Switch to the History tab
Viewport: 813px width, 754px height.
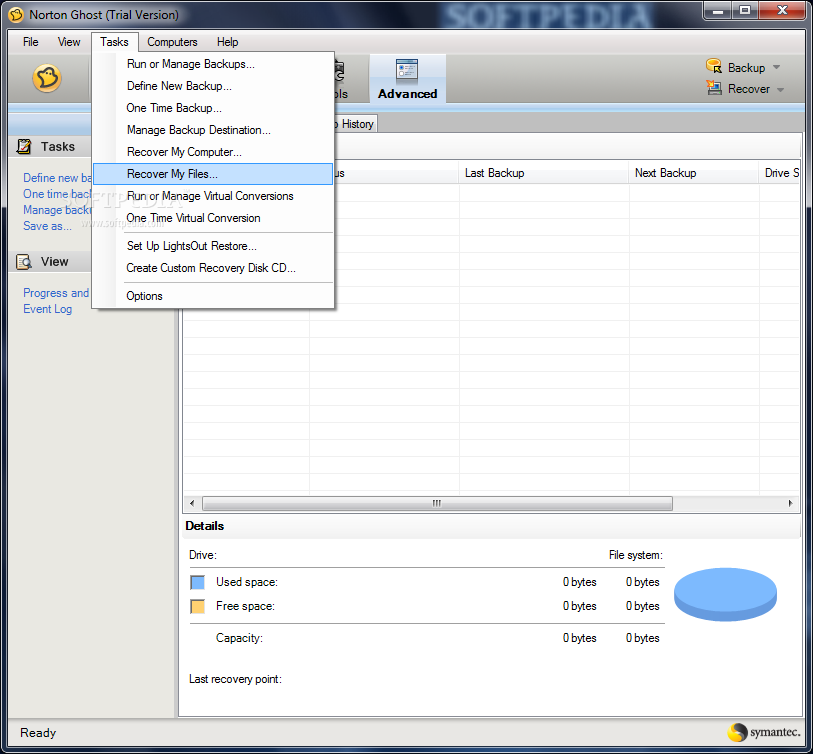[x=356, y=124]
